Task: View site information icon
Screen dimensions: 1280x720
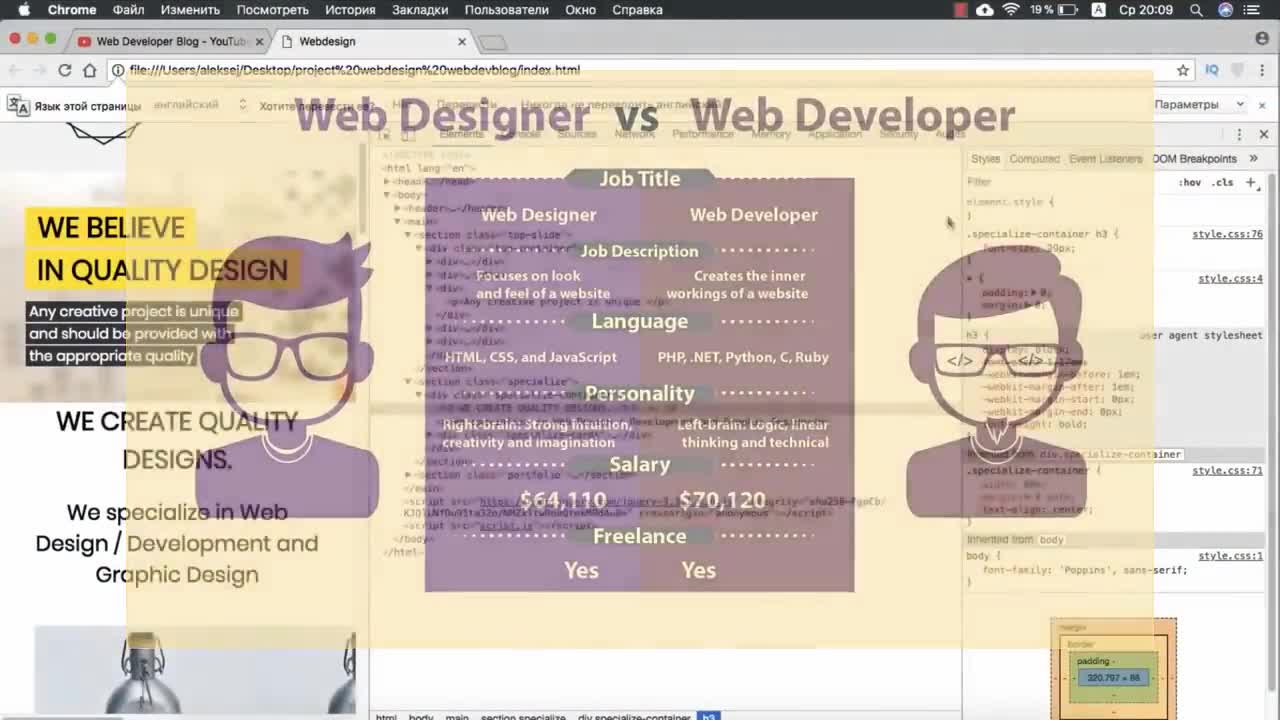Action: pos(118,70)
